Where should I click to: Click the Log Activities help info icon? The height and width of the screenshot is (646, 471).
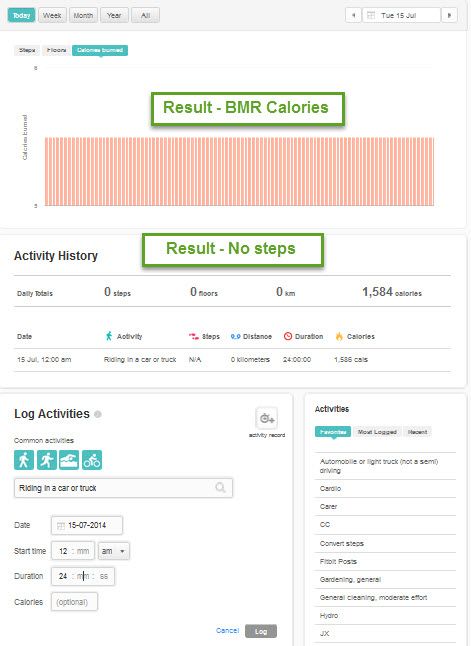98,414
